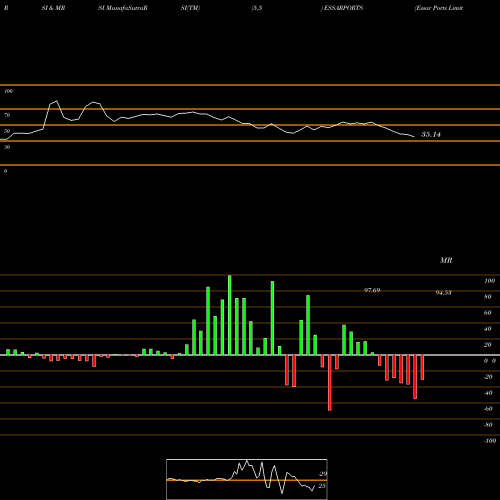This screenshot has width=500, height=500.
Task: Click the -29 value in mini chart
Action: tap(322, 474)
